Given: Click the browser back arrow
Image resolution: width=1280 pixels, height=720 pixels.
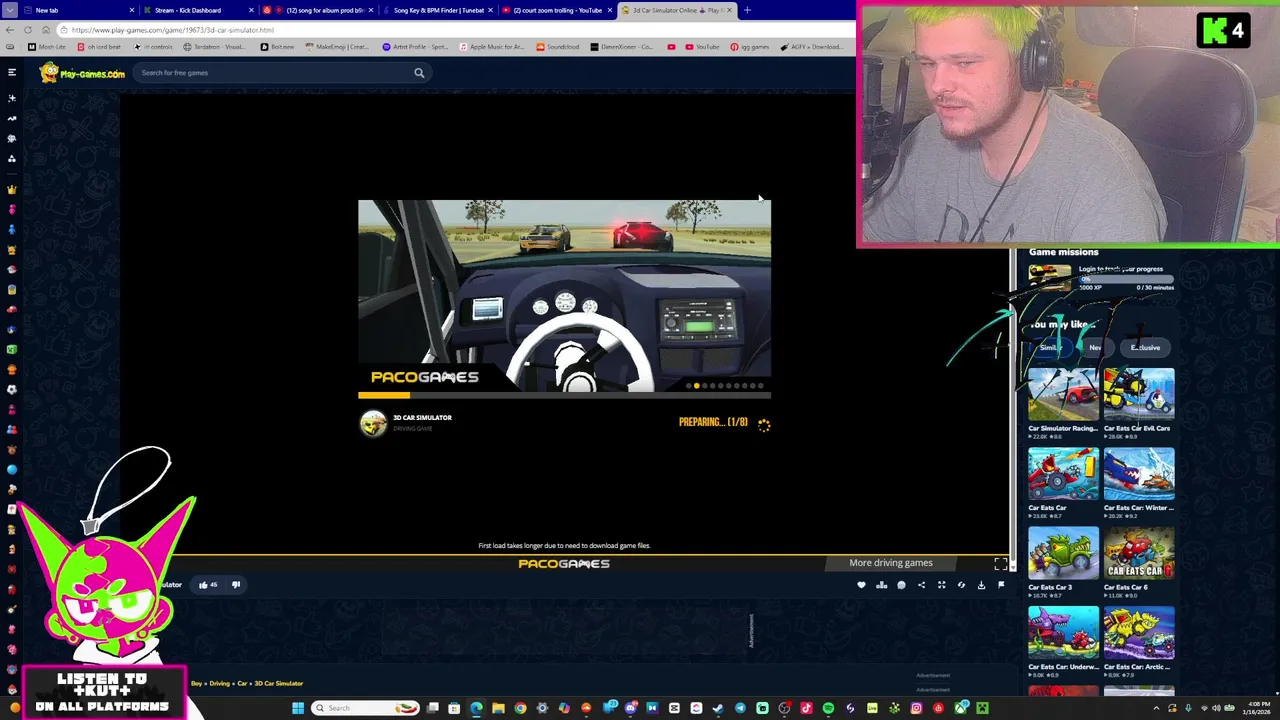Looking at the screenshot, I should click(x=10, y=30).
